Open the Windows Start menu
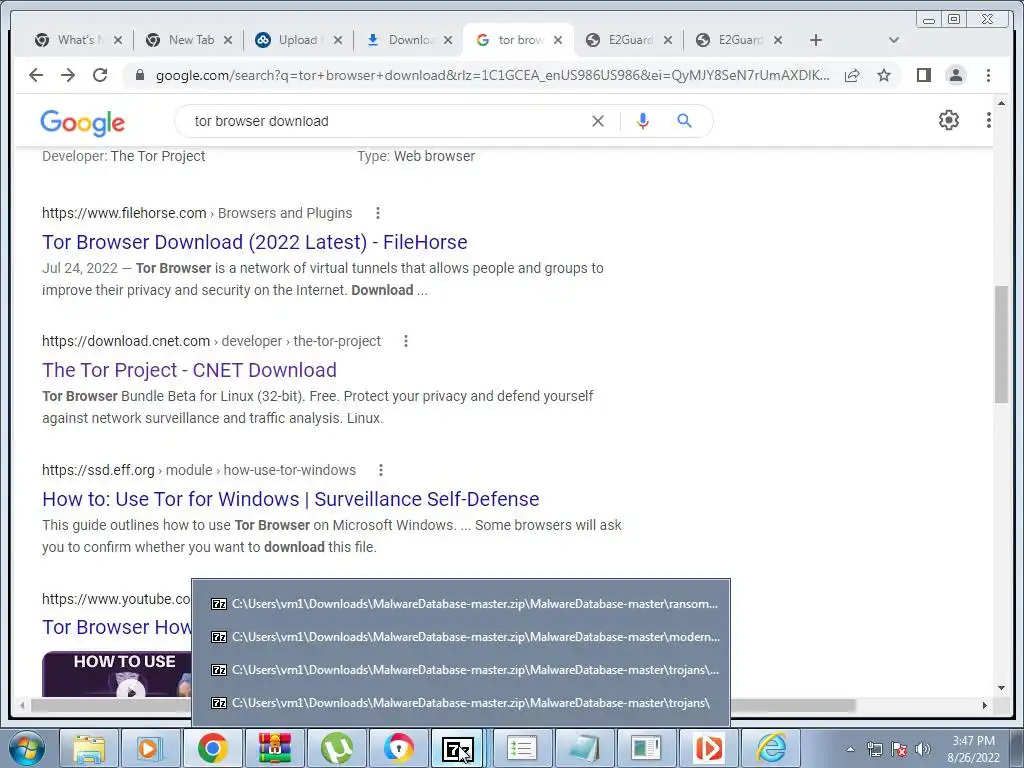The width and height of the screenshot is (1024, 768). (26, 748)
